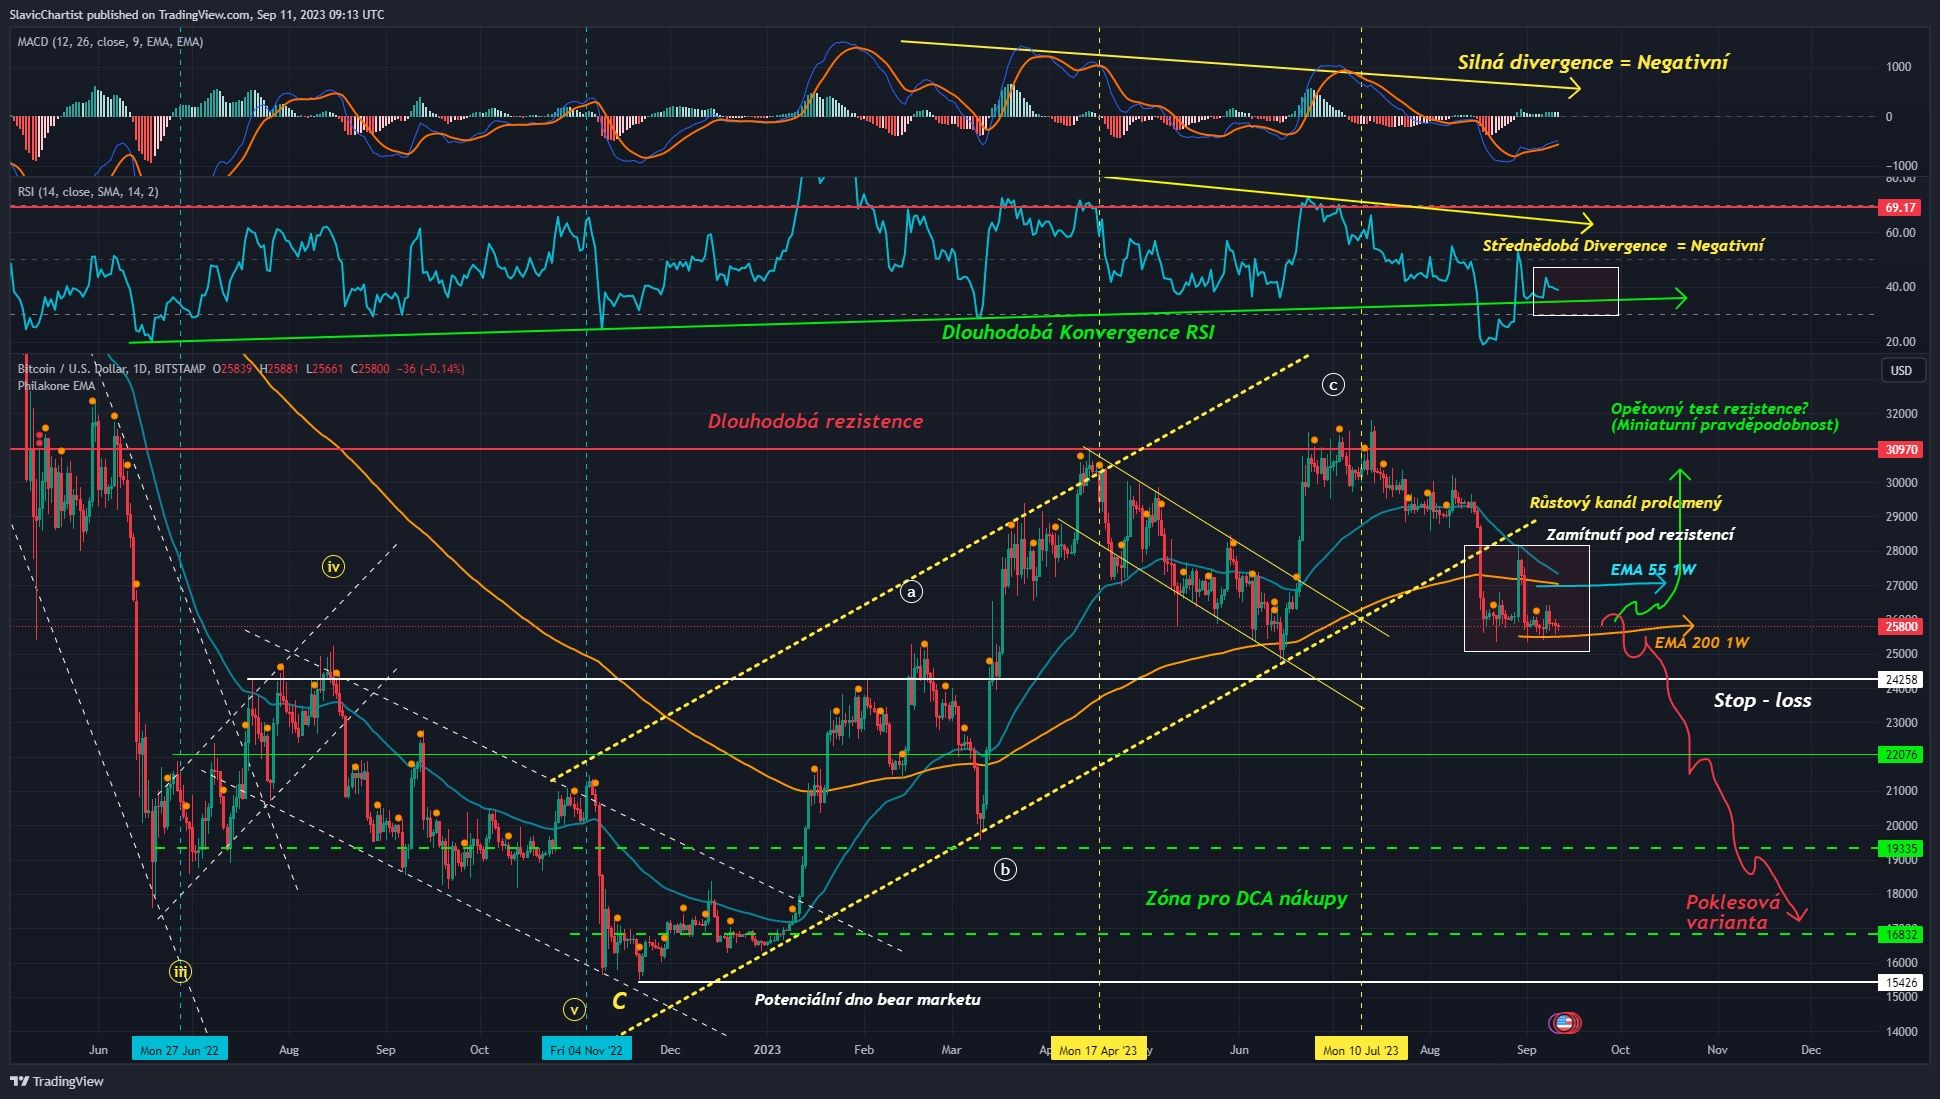
Task: Select the circled wave 'iv' label
Action: pos(333,567)
